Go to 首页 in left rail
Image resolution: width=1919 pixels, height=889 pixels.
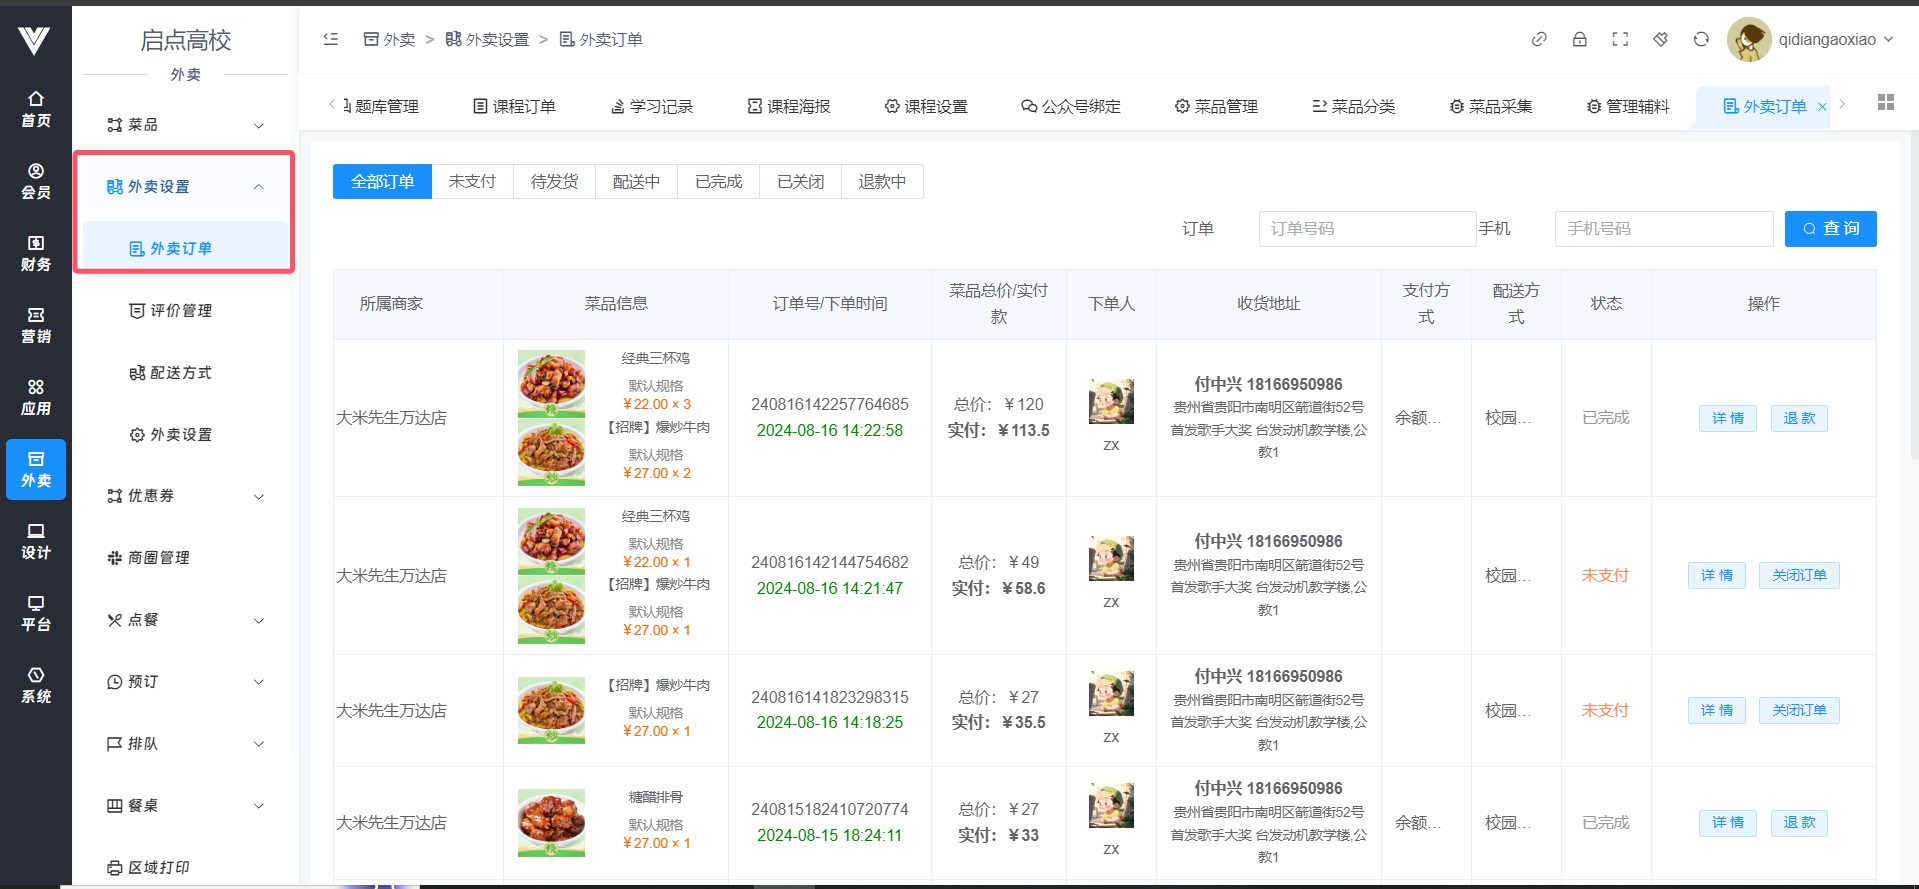[x=36, y=109]
